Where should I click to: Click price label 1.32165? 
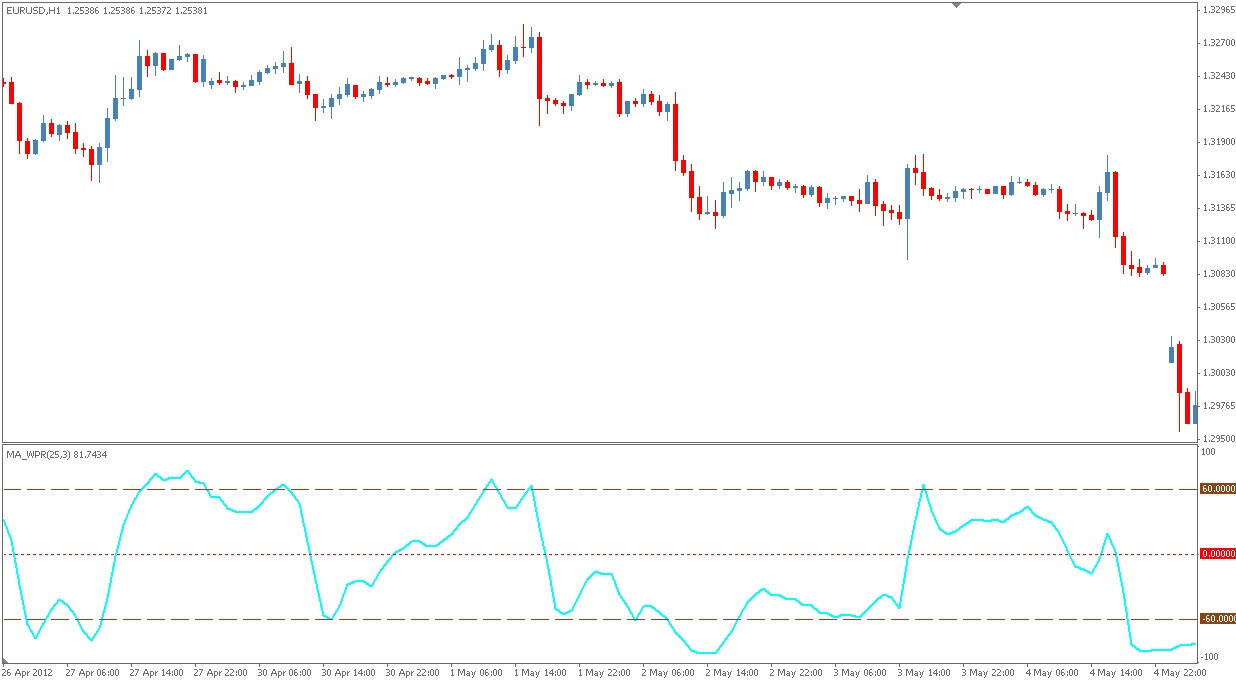tap(1219, 109)
